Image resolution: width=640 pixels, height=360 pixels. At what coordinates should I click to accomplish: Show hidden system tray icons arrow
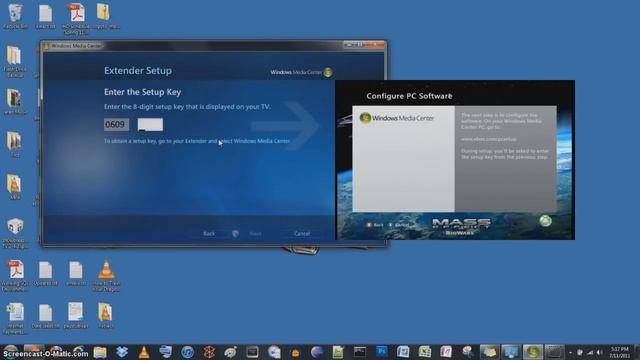point(570,352)
